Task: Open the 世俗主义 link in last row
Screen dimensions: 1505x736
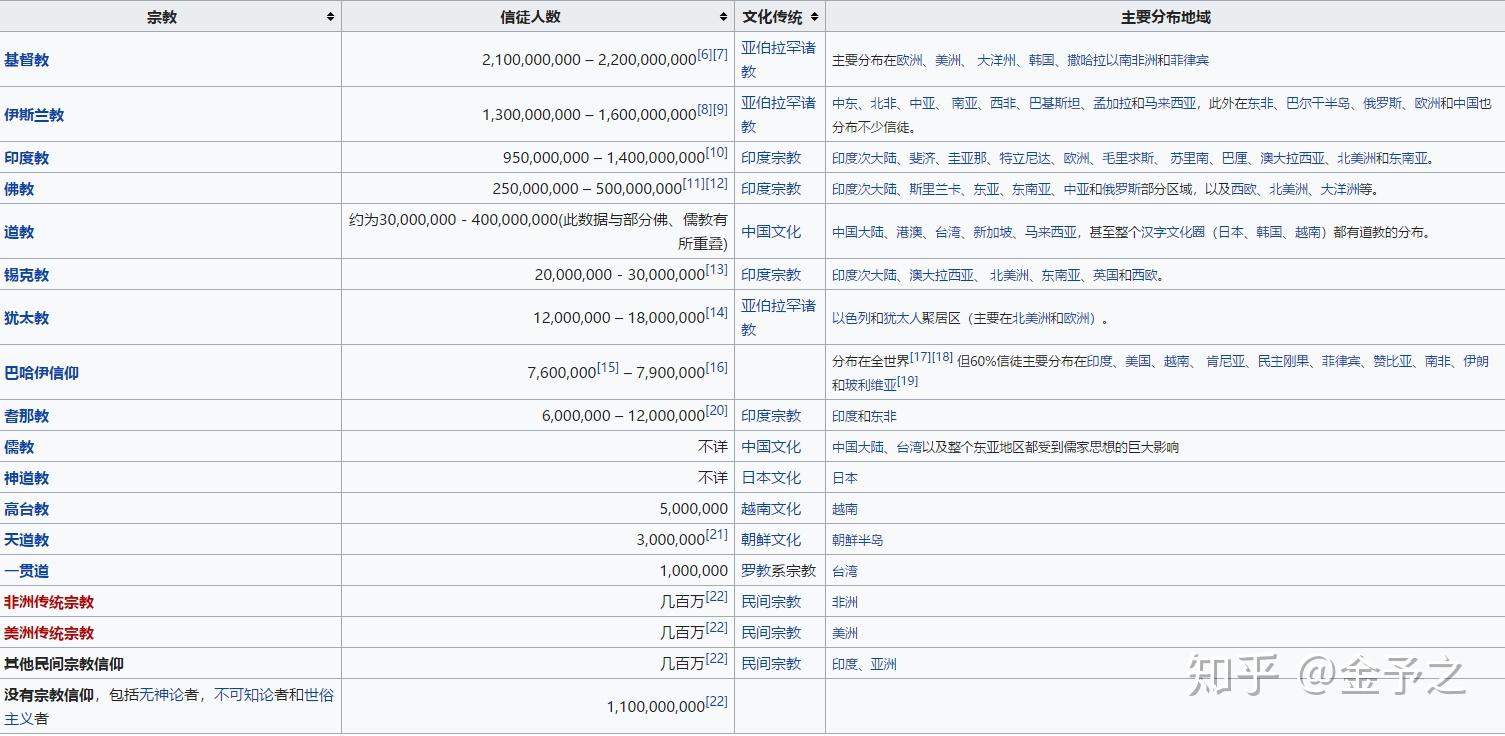Action: tap(318, 695)
